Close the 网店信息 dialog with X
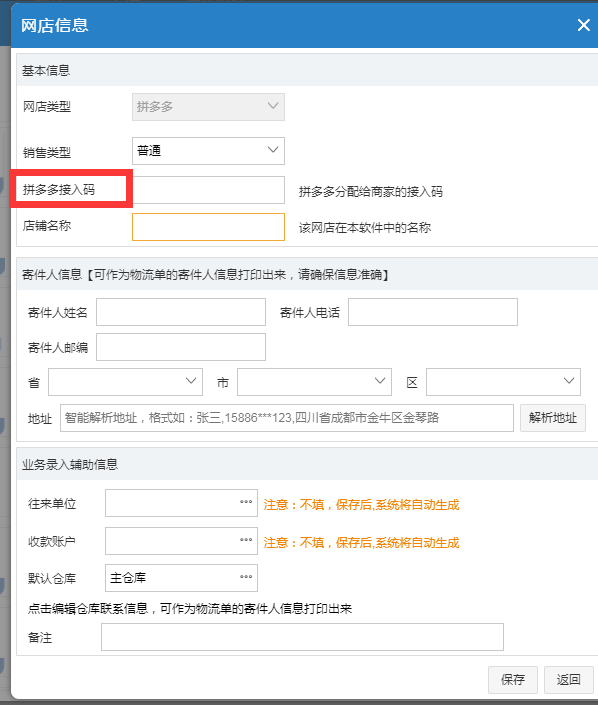The height and width of the screenshot is (705, 598). pos(583,25)
